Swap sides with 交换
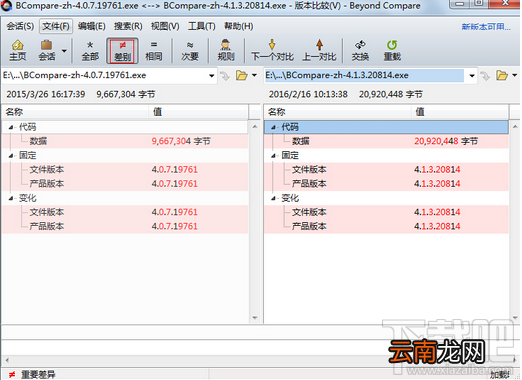The height and width of the screenshot is (380, 522). [x=360, y=50]
